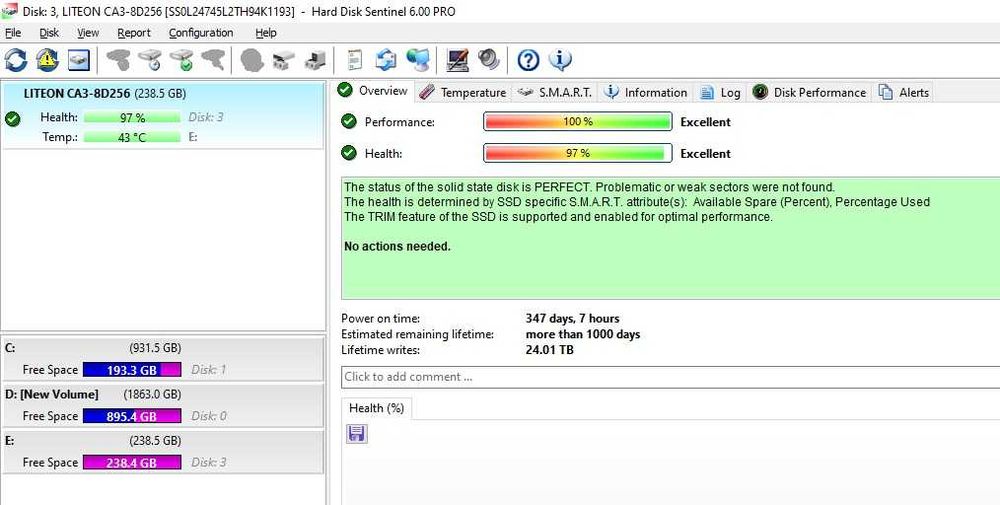1000x505 pixels.
Task: Open the Disk menu
Action: tap(49, 33)
